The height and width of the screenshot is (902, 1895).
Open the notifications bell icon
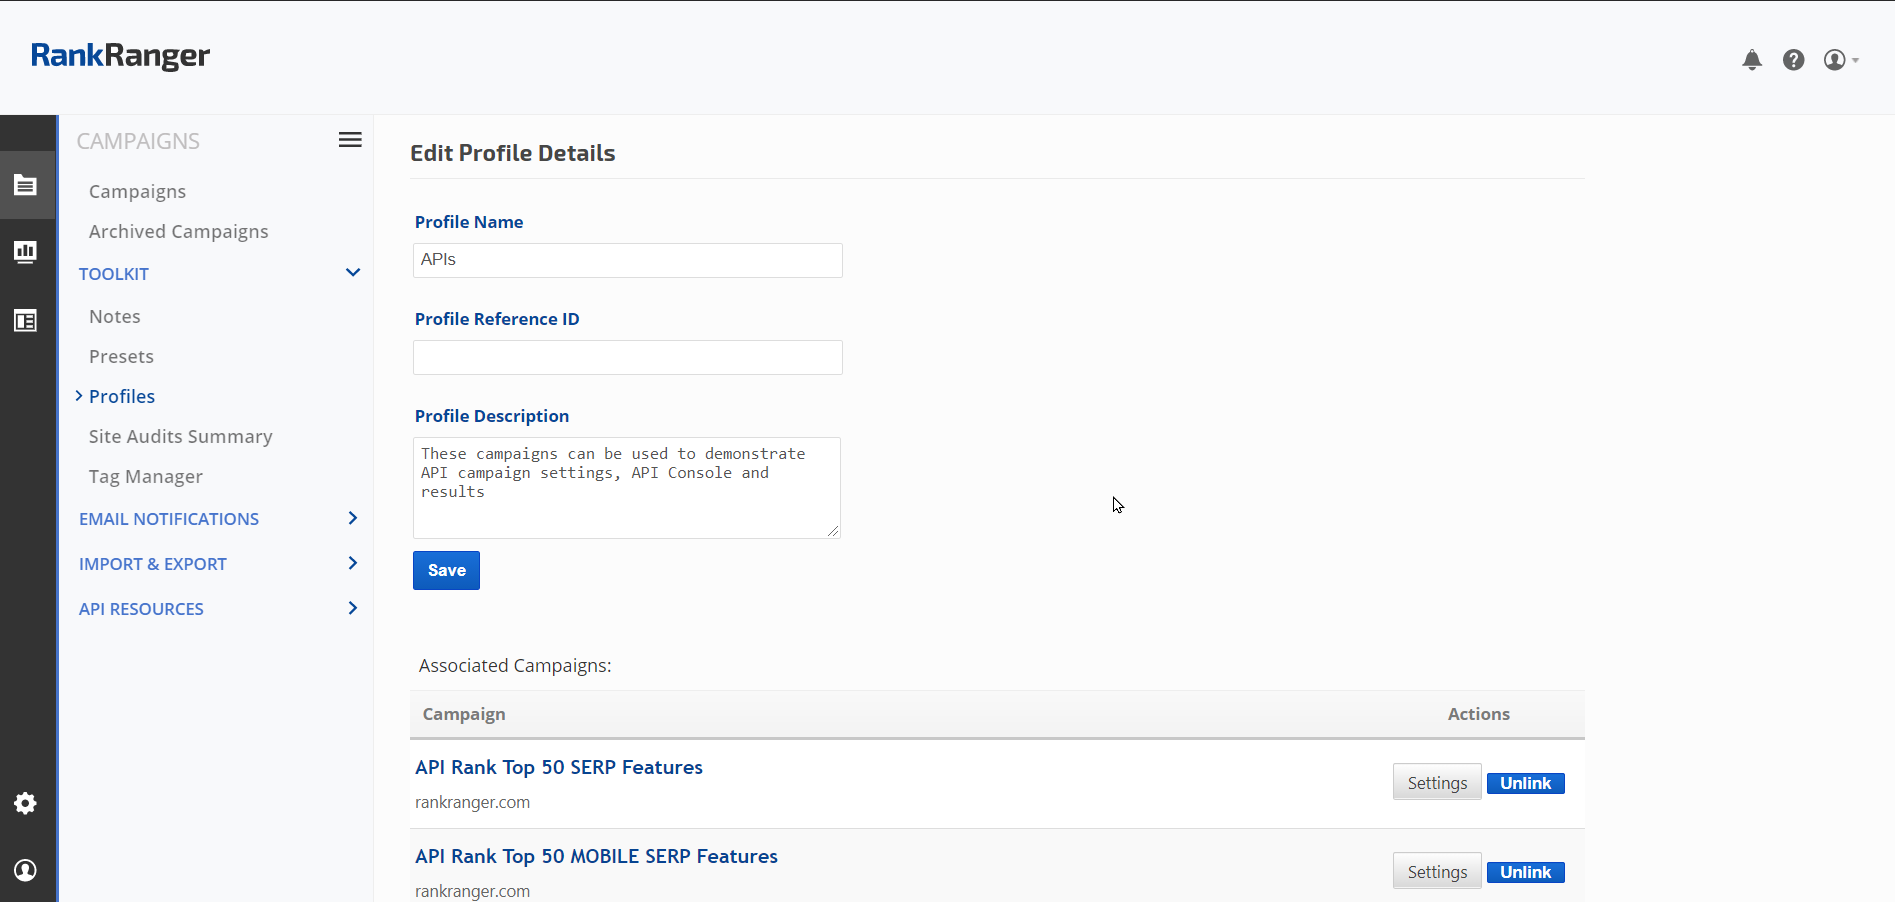(x=1751, y=60)
